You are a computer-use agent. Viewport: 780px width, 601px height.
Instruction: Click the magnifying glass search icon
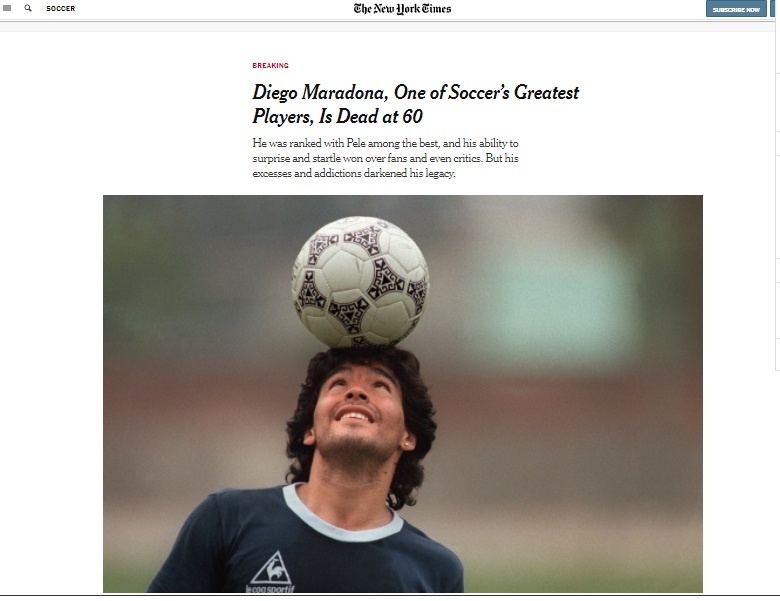coord(28,8)
